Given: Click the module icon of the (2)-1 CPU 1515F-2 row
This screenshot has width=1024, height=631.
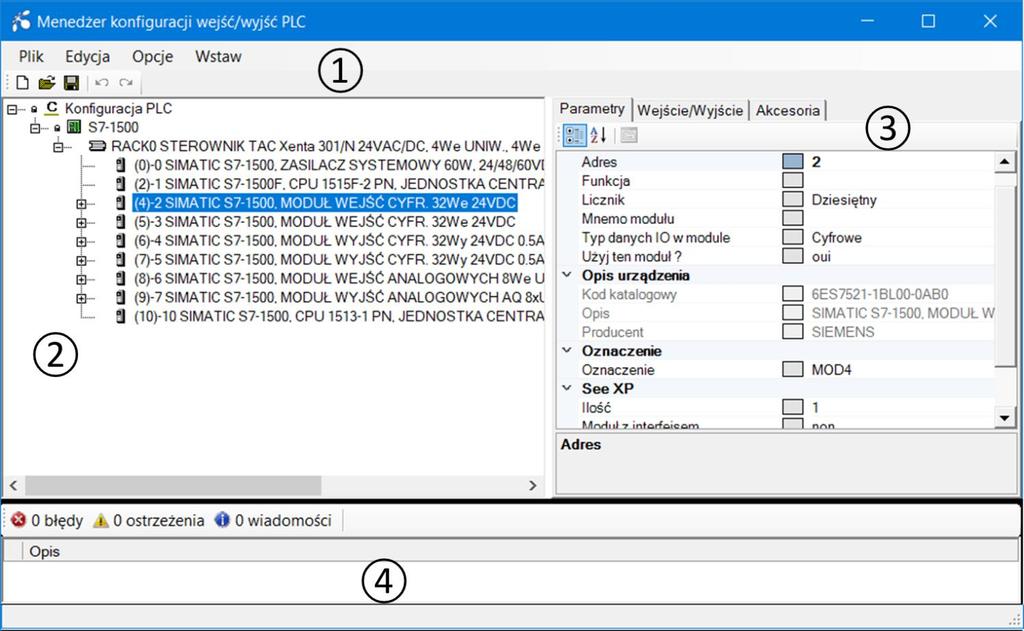Looking at the screenshot, I should click(x=120, y=184).
